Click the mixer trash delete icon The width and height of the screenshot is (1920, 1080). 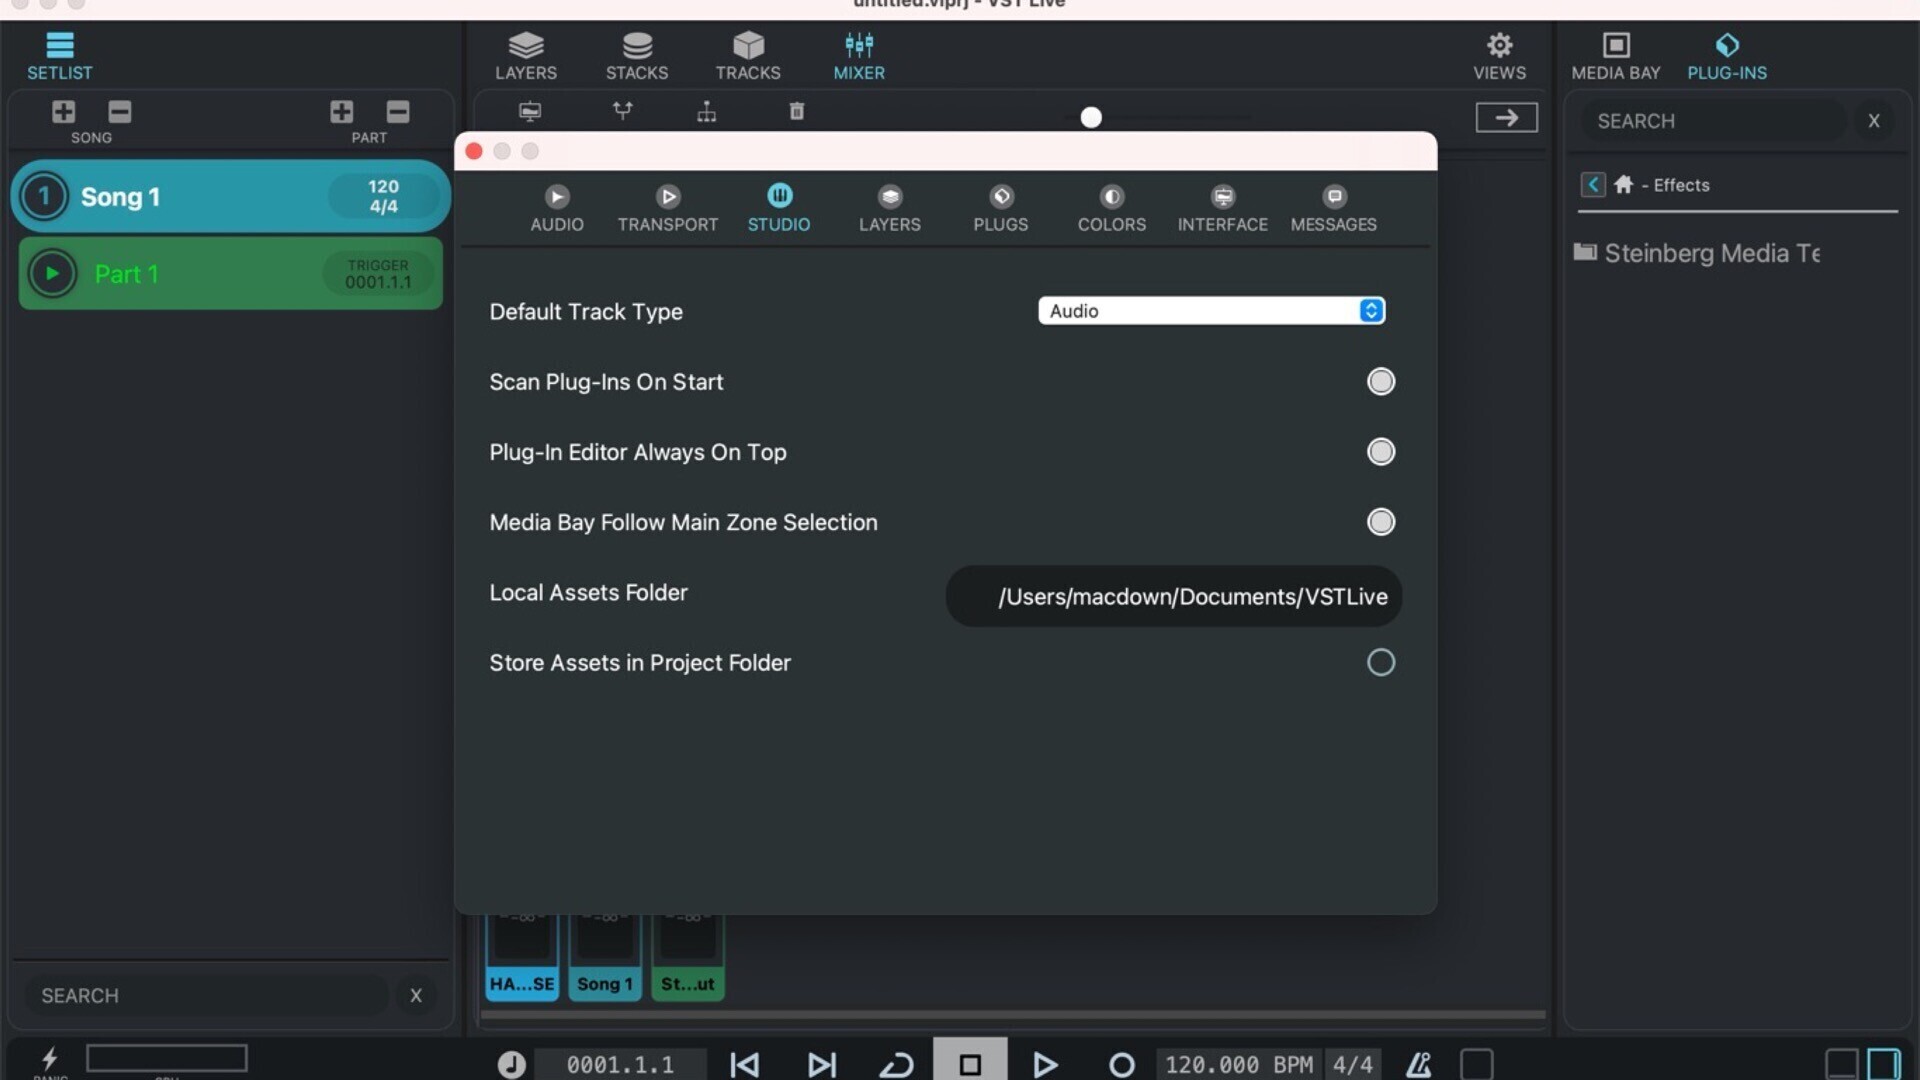797,111
